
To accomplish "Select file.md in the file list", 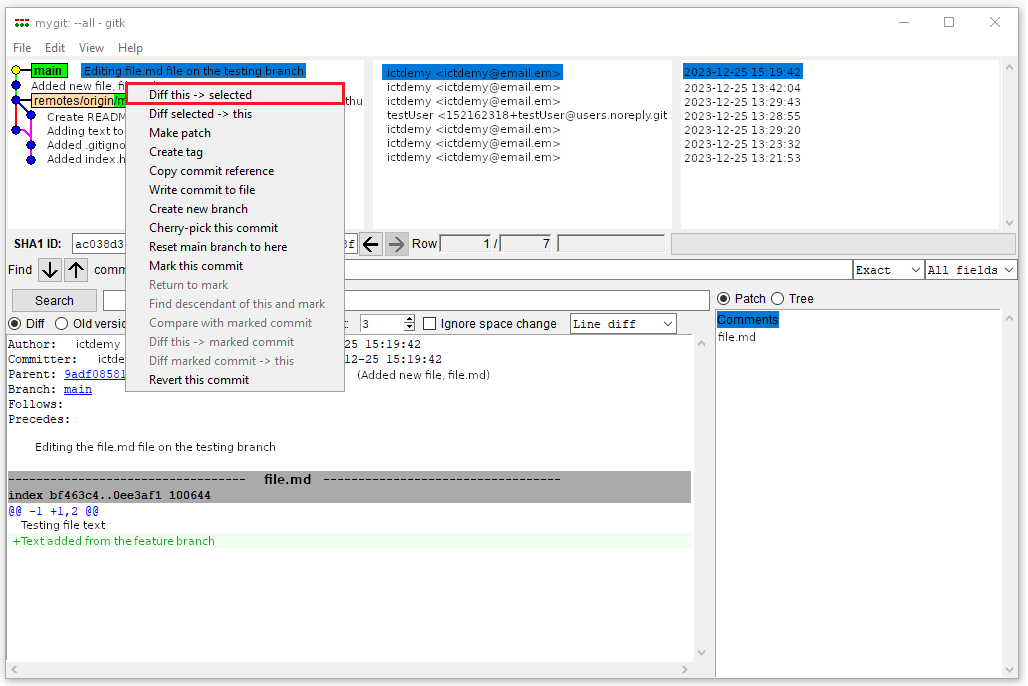I will pyautogui.click(x=737, y=337).
